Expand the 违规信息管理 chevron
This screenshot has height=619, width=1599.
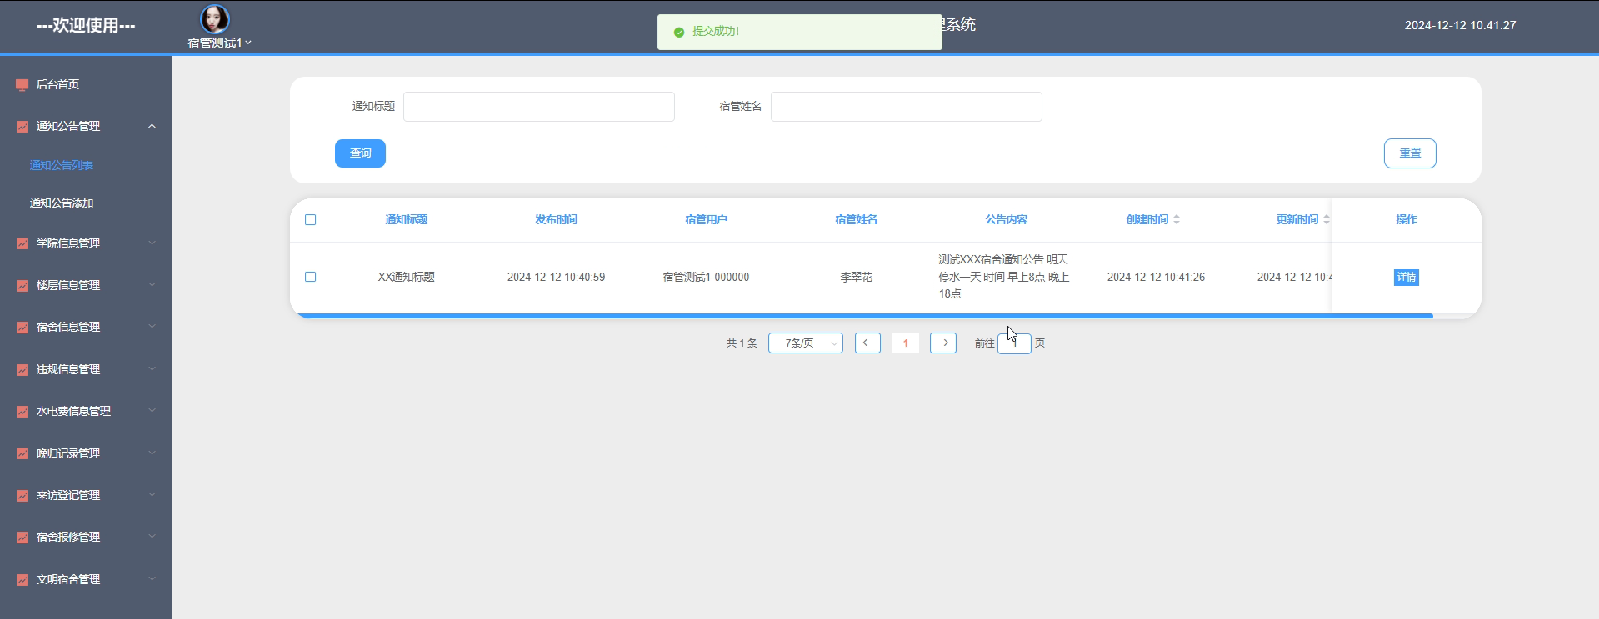tap(152, 368)
